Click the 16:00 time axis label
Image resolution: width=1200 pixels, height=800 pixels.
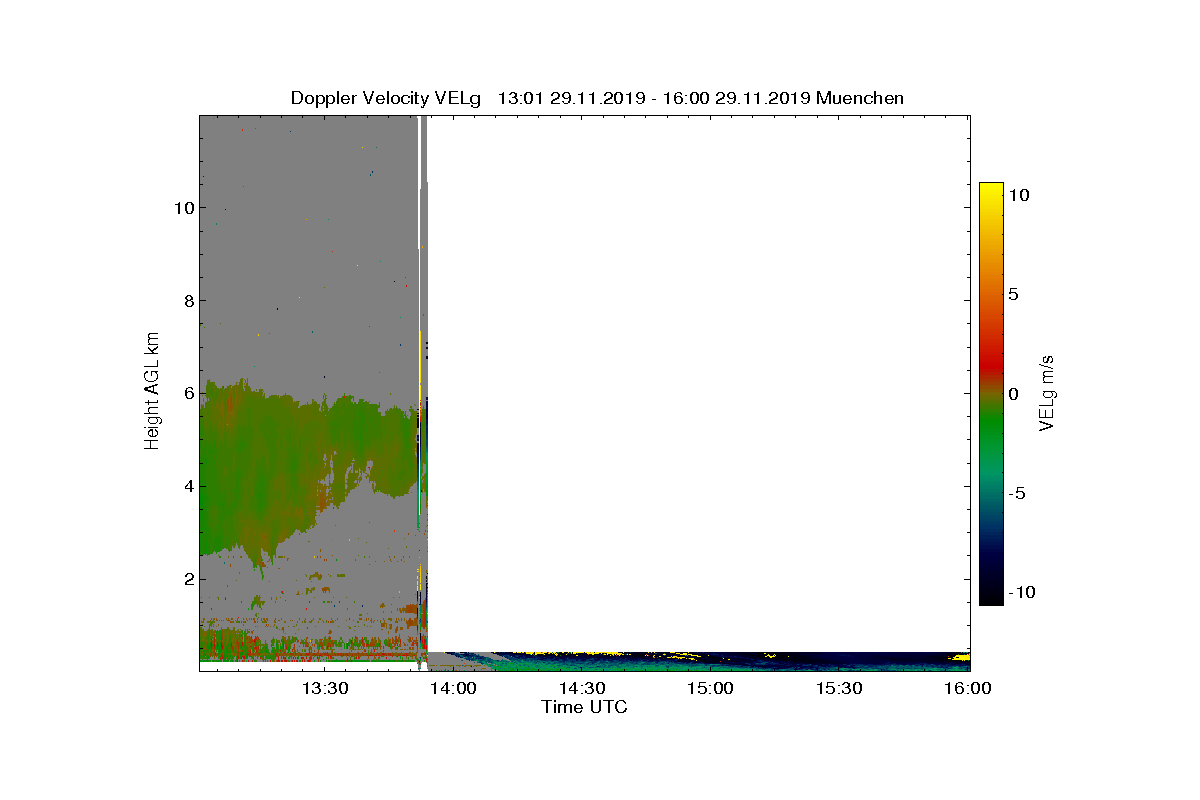pyautogui.click(x=967, y=688)
